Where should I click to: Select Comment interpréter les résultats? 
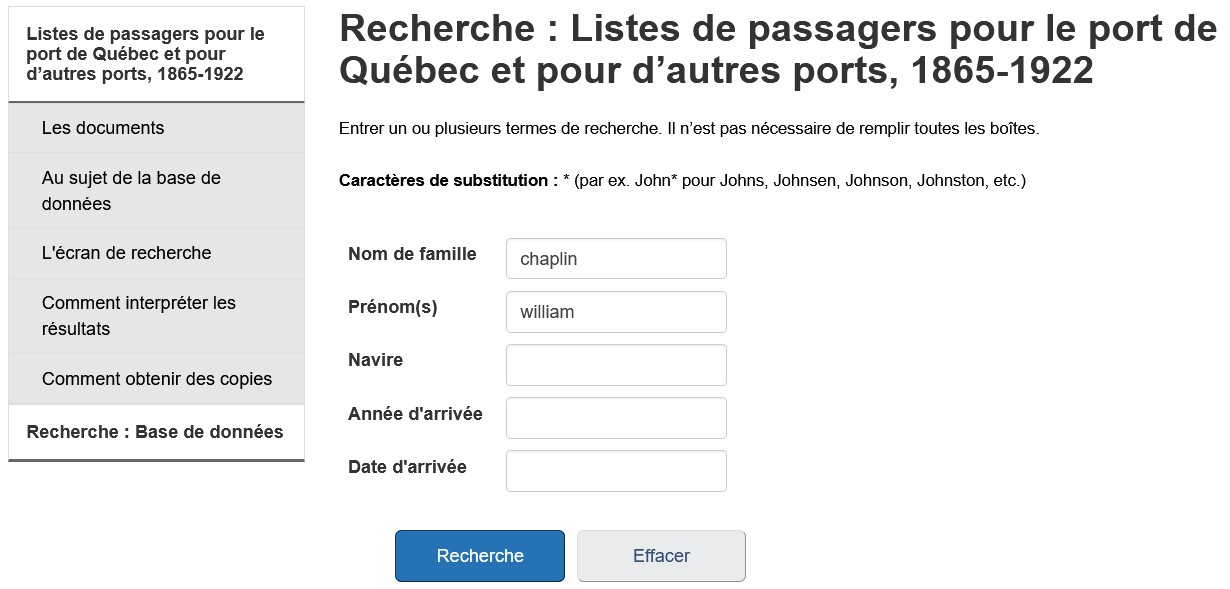pos(139,316)
